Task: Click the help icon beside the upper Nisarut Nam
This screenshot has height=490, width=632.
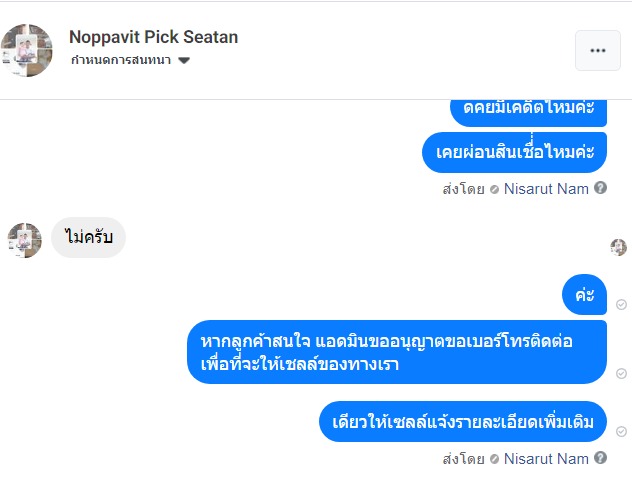Action: [x=600, y=187]
